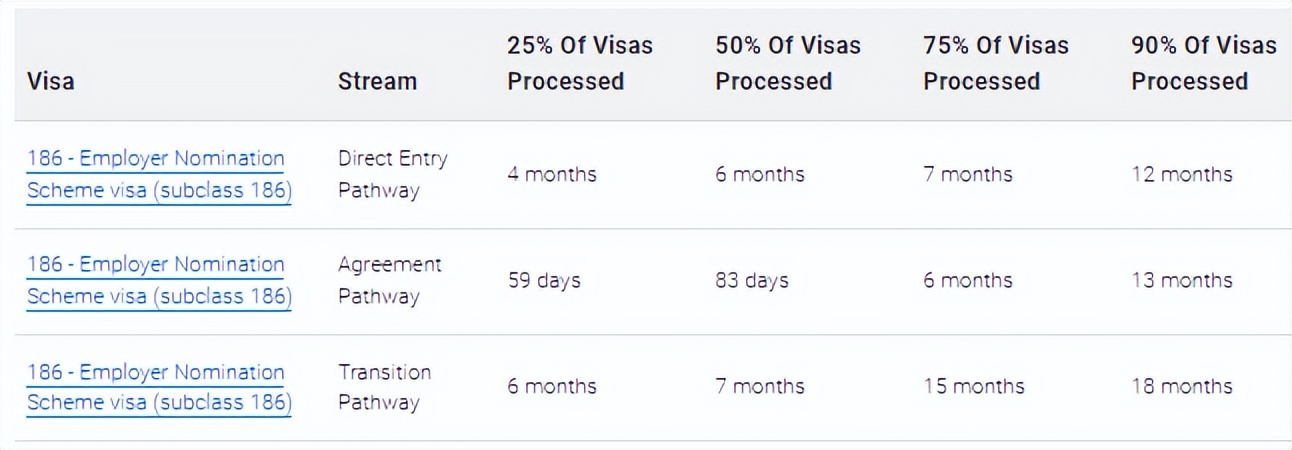Select the 75% Of Visas Processed header
1292x450 pixels.
click(x=996, y=63)
